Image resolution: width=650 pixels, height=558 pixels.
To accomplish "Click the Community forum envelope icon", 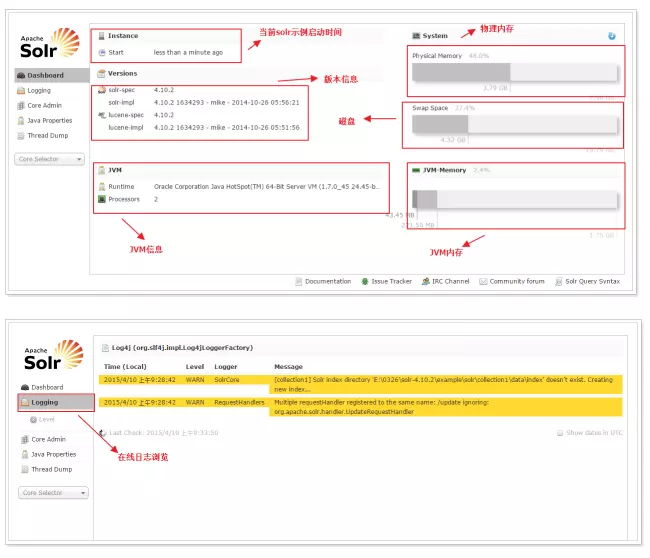I will [x=483, y=281].
